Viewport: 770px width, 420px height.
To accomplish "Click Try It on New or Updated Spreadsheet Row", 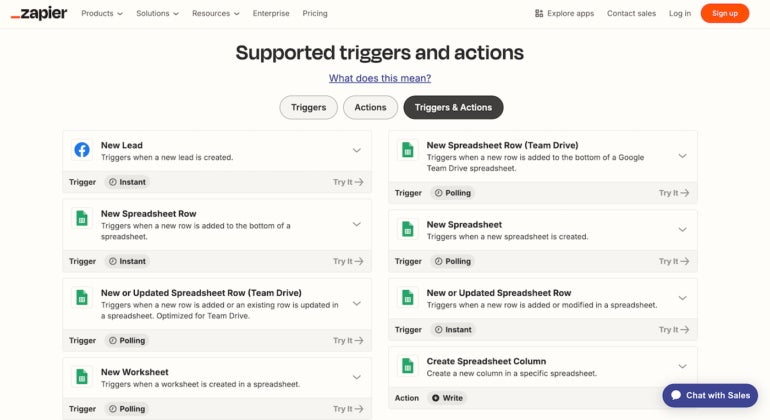I will [x=674, y=330].
